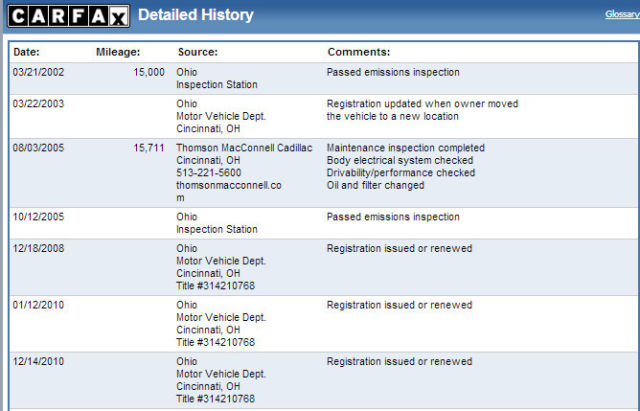Click the 15,000 mileage value
The image size is (640, 411).
click(149, 72)
